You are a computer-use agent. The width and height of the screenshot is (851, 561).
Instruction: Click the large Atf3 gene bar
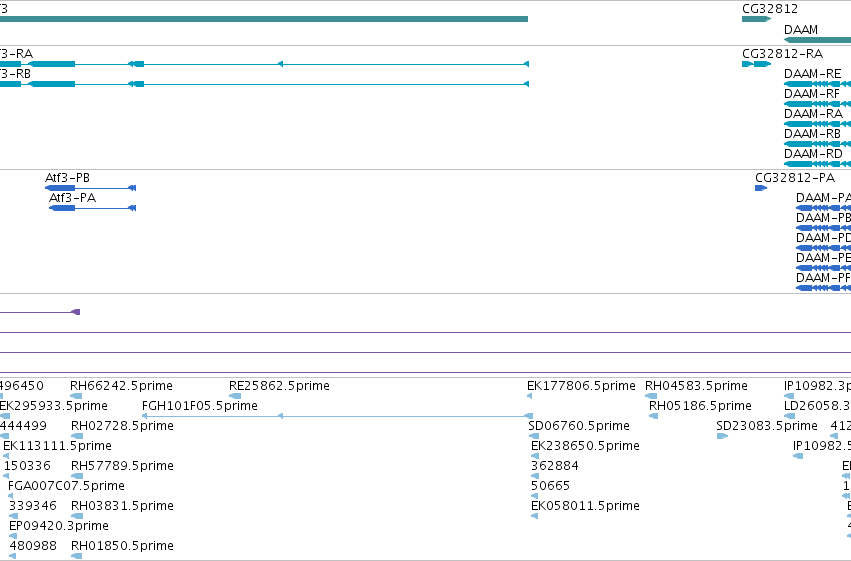point(264,19)
